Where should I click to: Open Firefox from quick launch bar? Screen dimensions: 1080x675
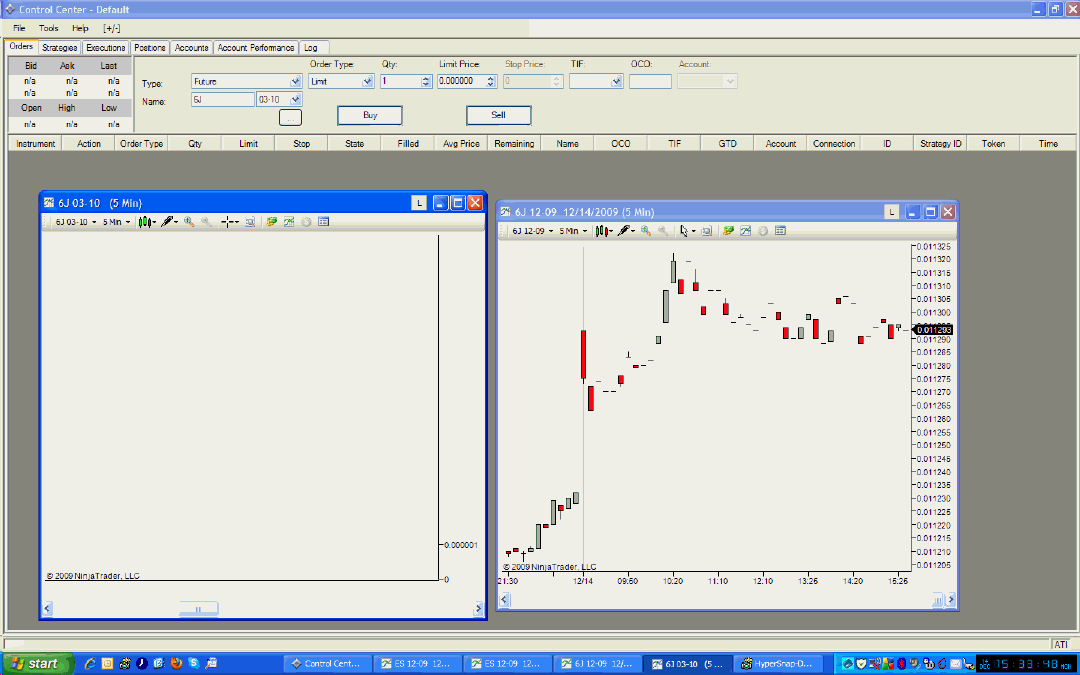tap(176, 663)
